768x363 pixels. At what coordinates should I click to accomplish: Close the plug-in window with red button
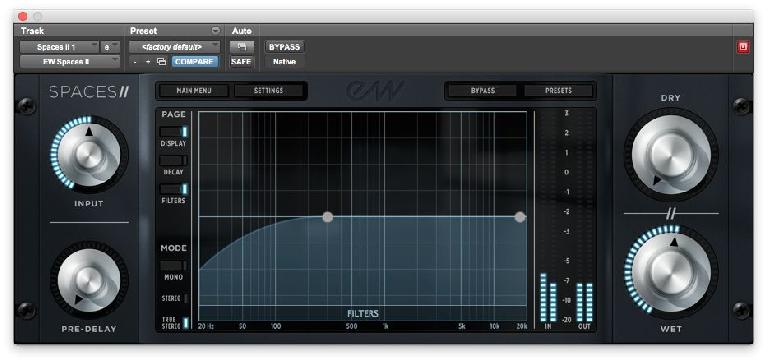(23, 16)
